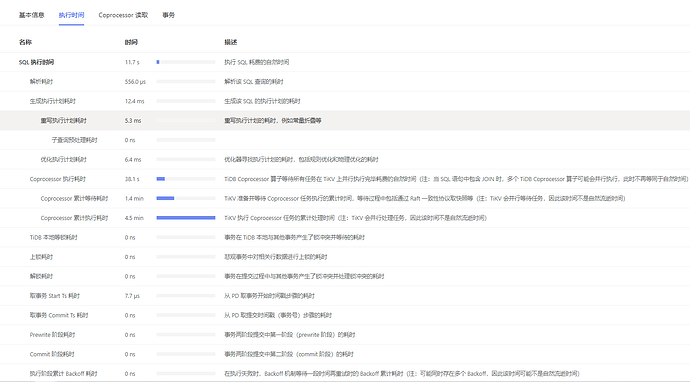
Task: Click the 从 PD 取提交时间戳 description
Action: tap(278, 315)
